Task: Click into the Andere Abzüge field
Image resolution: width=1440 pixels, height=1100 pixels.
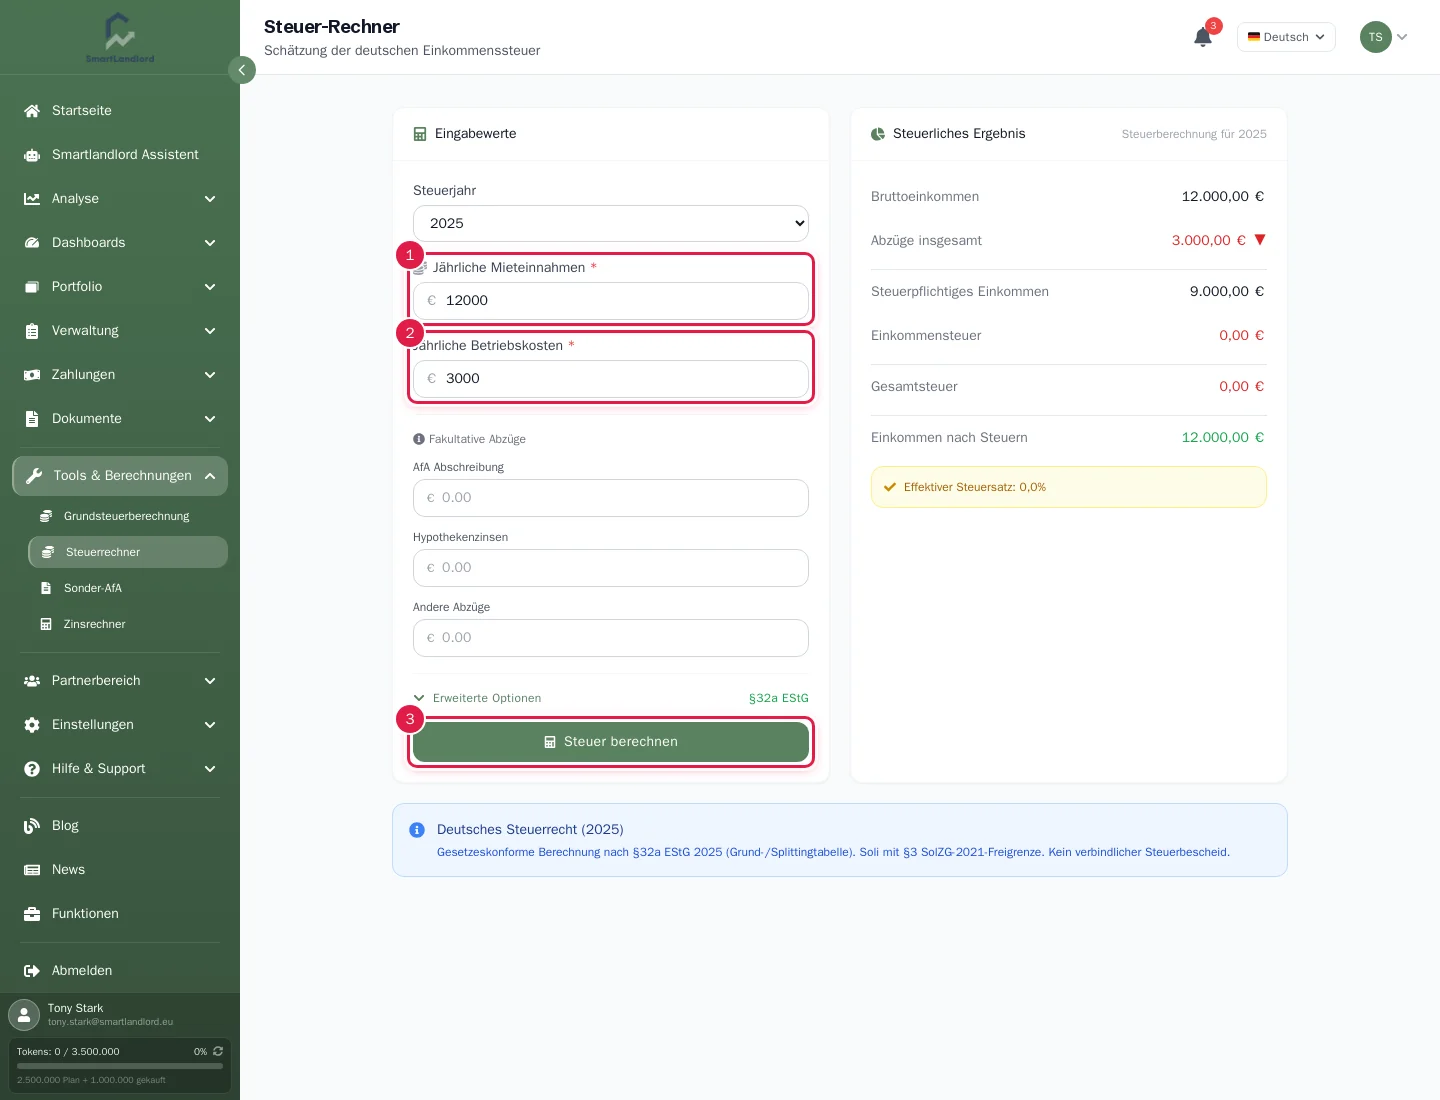Action: pyautogui.click(x=611, y=638)
